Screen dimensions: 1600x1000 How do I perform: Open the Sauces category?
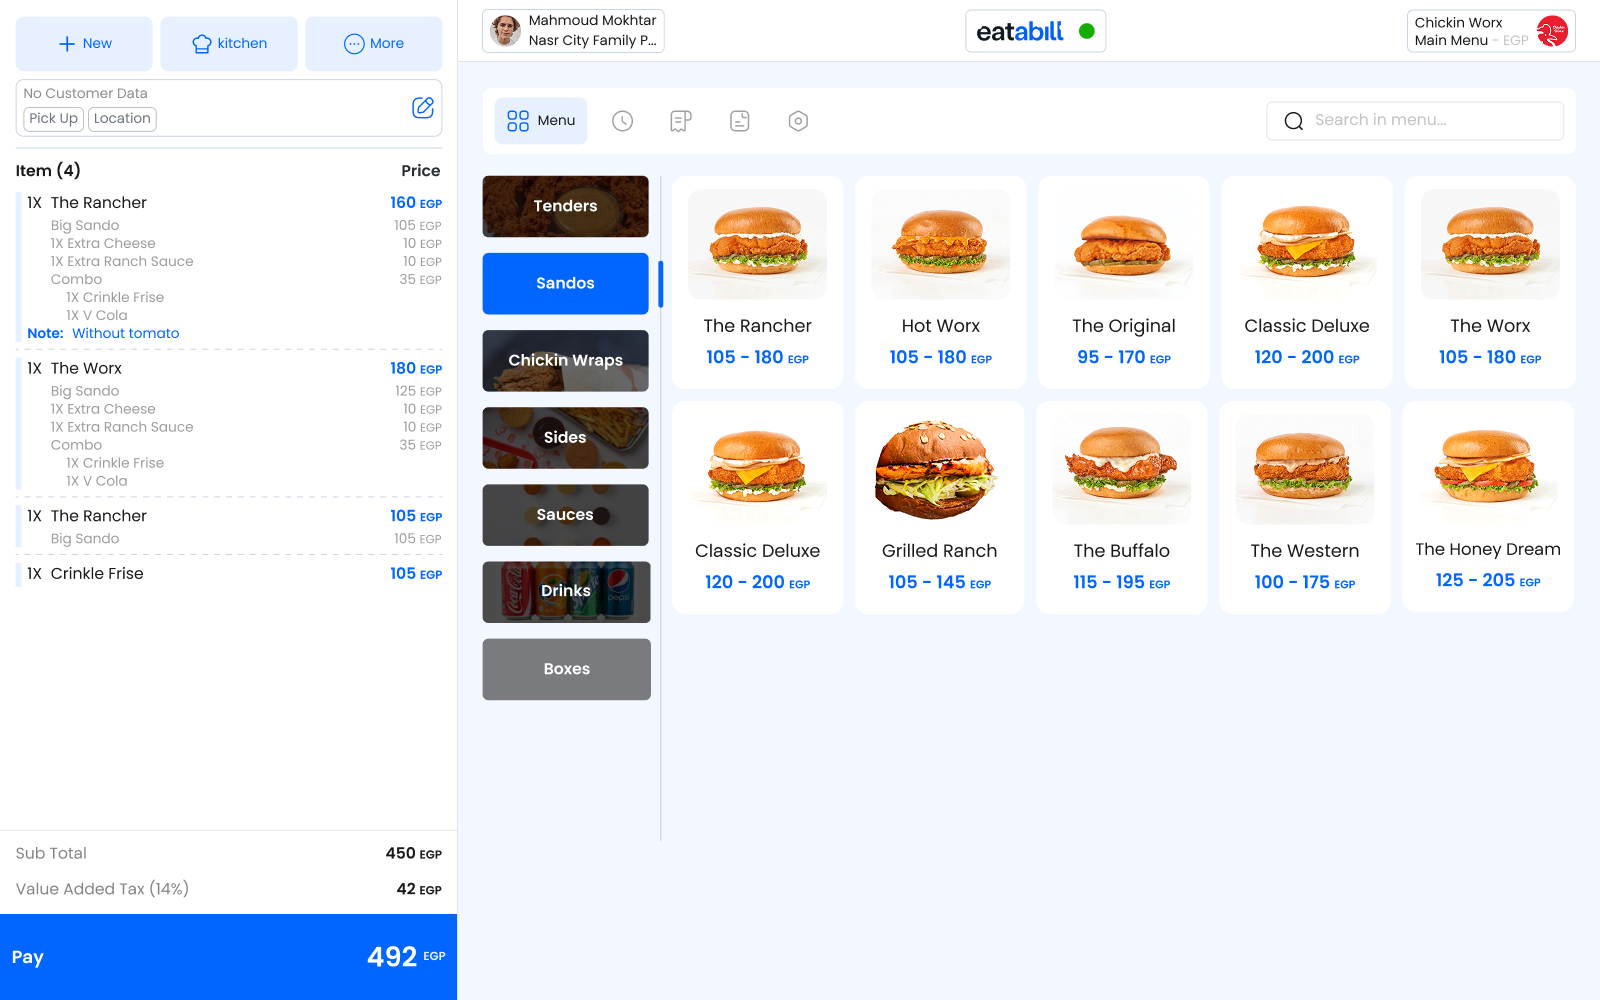(x=566, y=514)
